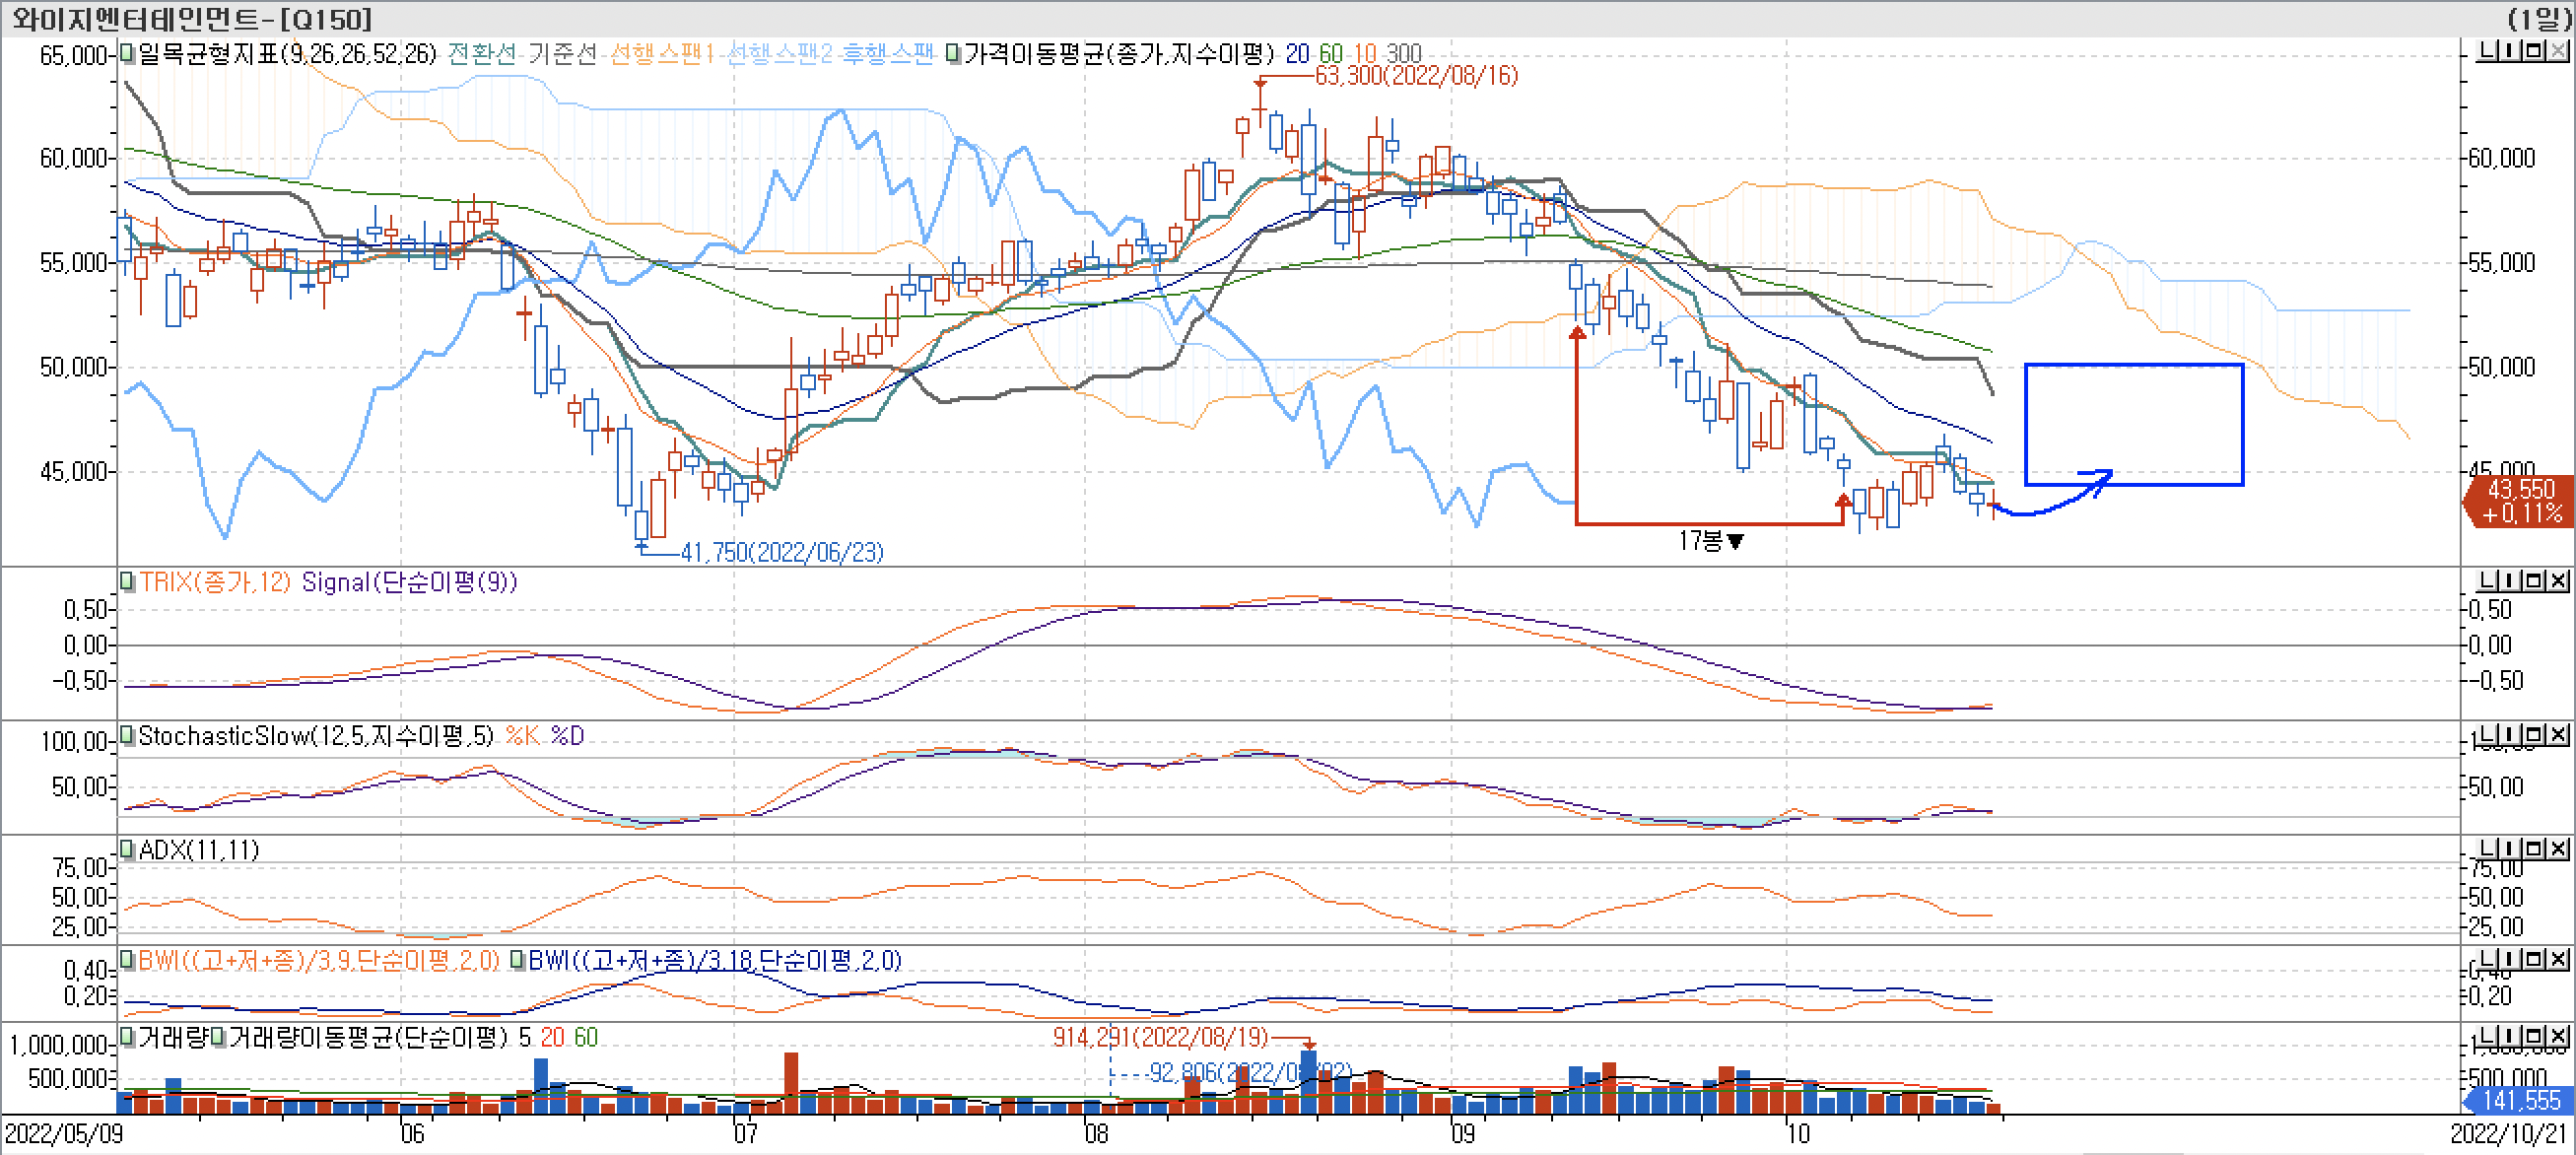Maximize the StochasticSlow panel

point(2534,735)
